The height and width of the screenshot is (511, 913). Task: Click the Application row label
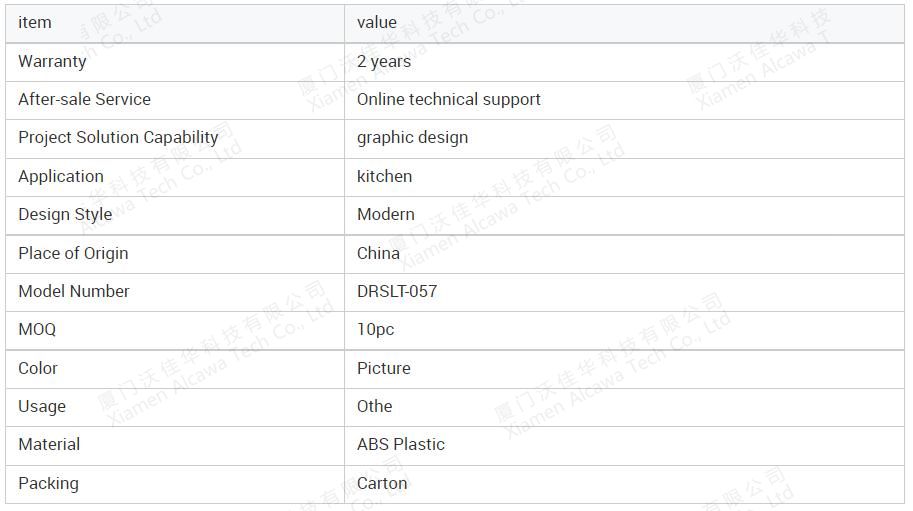(61, 176)
